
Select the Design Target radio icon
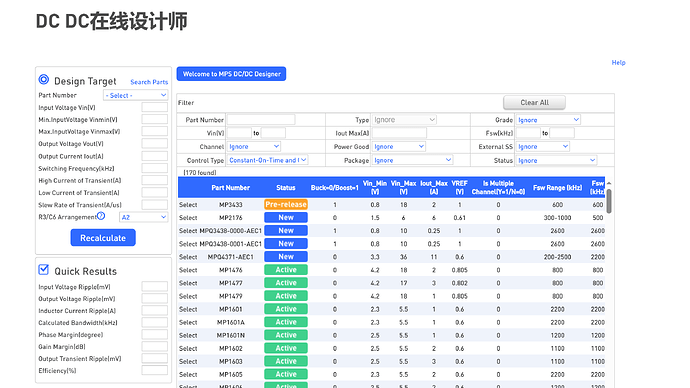click(x=44, y=80)
